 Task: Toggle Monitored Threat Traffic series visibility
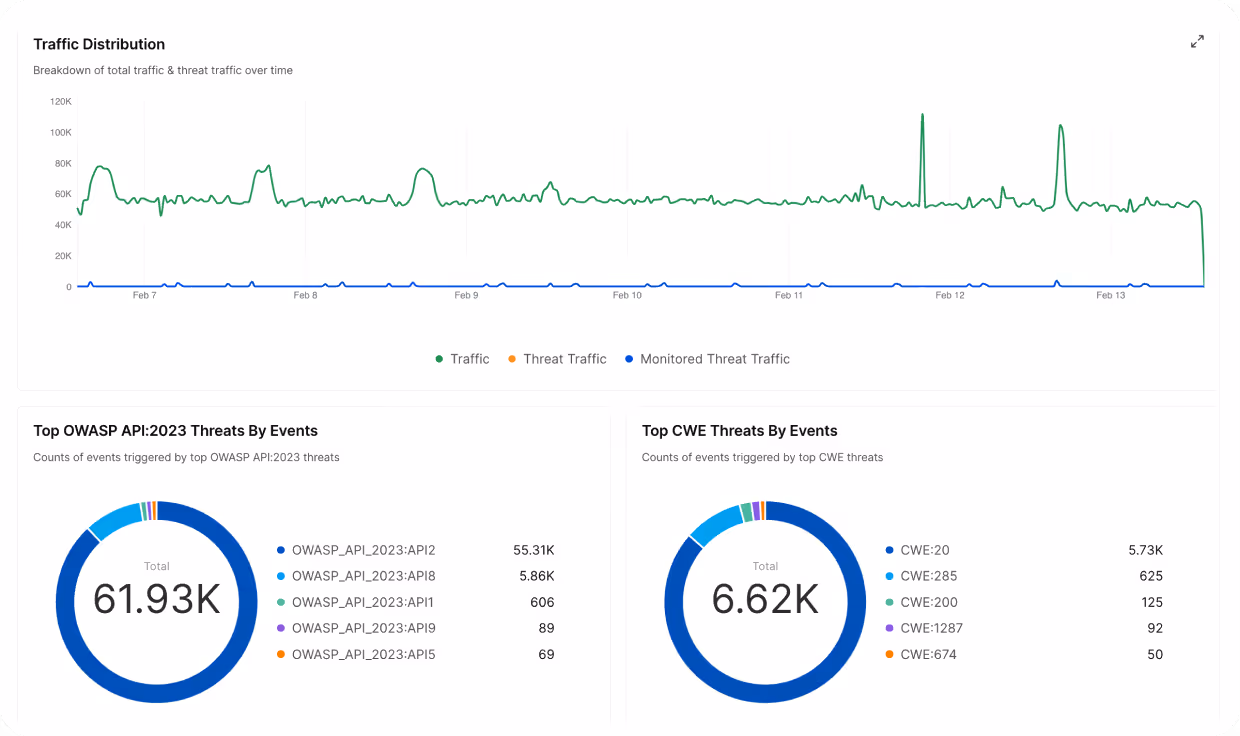point(708,359)
